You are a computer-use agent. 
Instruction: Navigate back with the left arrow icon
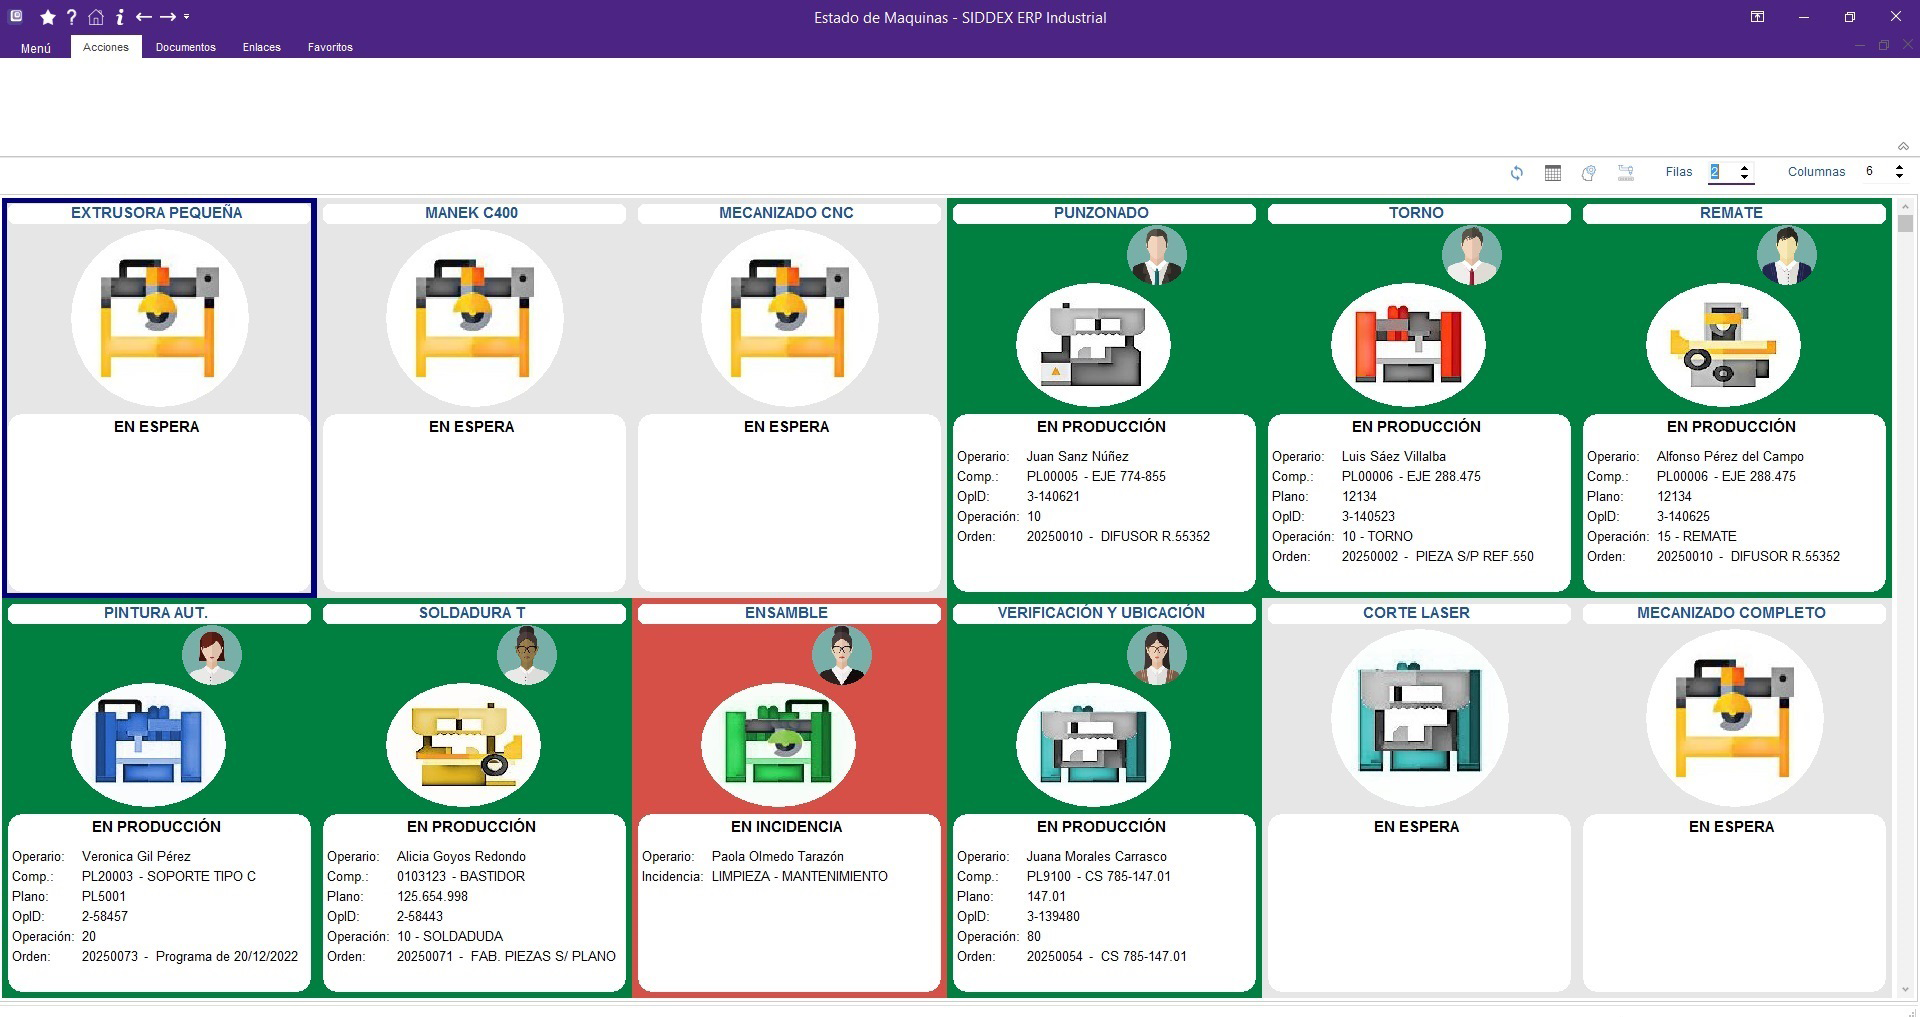(143, 17)
